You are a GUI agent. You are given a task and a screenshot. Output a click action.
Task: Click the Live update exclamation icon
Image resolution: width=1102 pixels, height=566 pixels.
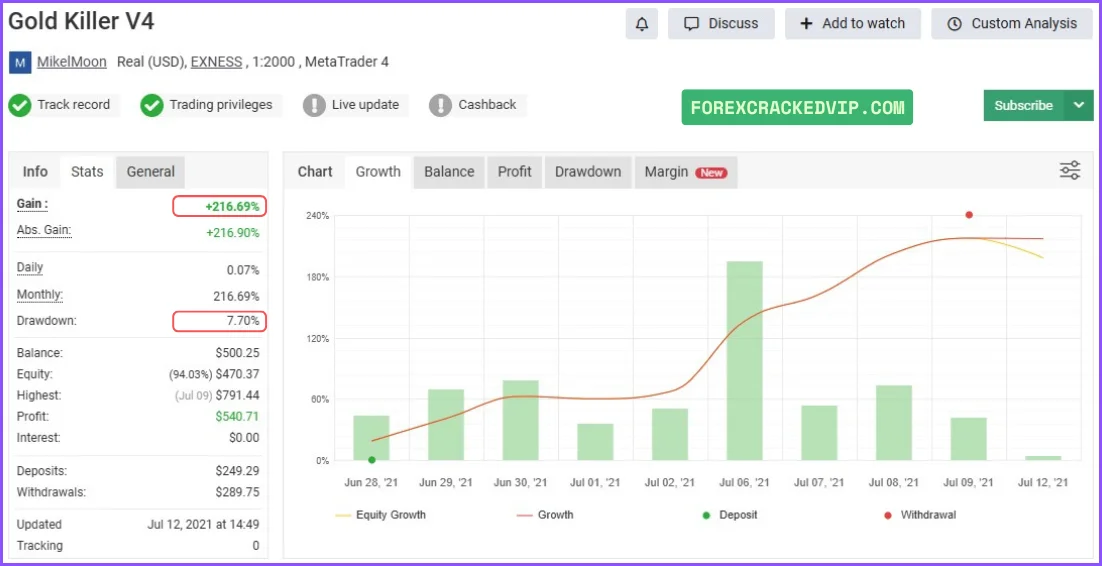click(314, 105)
